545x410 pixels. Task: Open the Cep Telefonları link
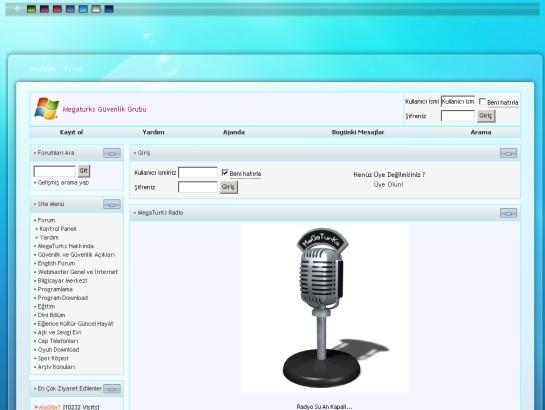pyautogui.click(x=58, y=341)
